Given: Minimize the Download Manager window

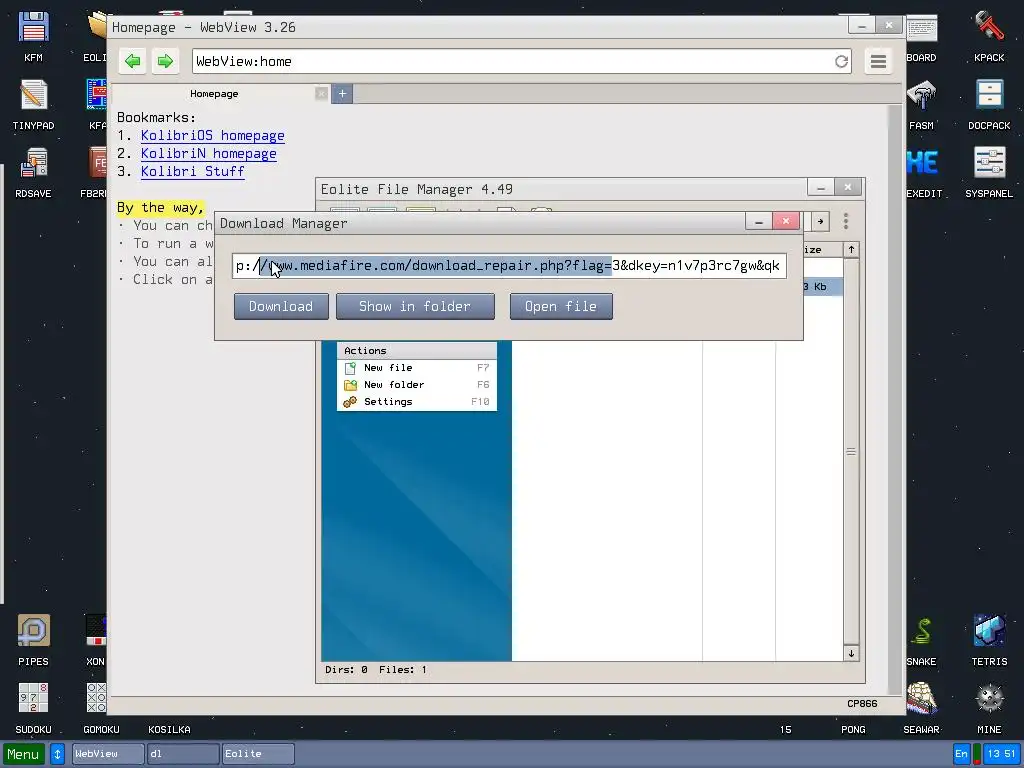Looking at the screenshot, I should (759, 221).
